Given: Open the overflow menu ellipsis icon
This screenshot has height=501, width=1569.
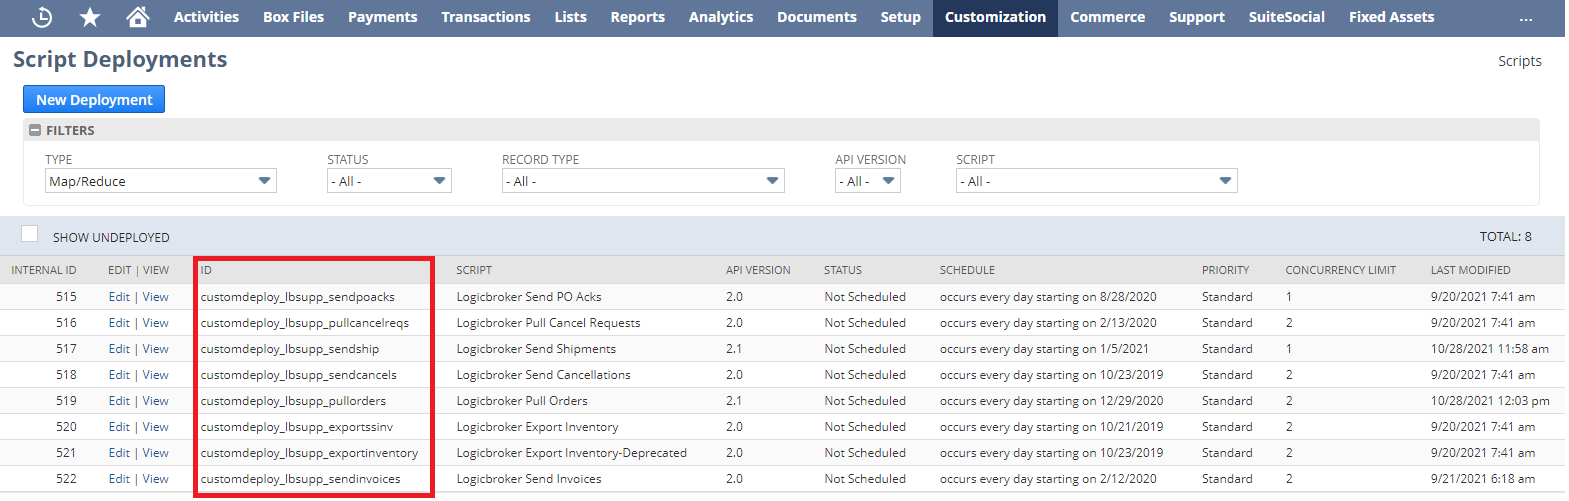Looking at the screenshot, I should pyautogui.click(x=1525, y=18).
